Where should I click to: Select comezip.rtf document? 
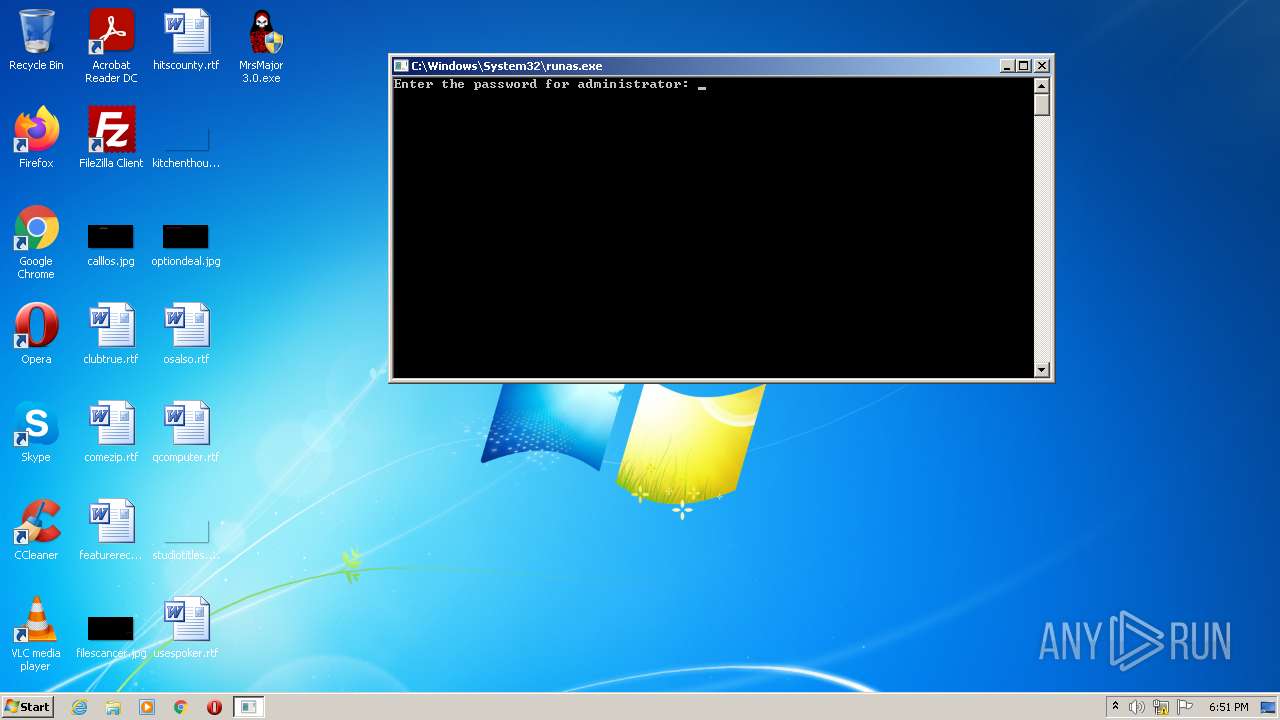pyautogui.click(x=111, y=432)
